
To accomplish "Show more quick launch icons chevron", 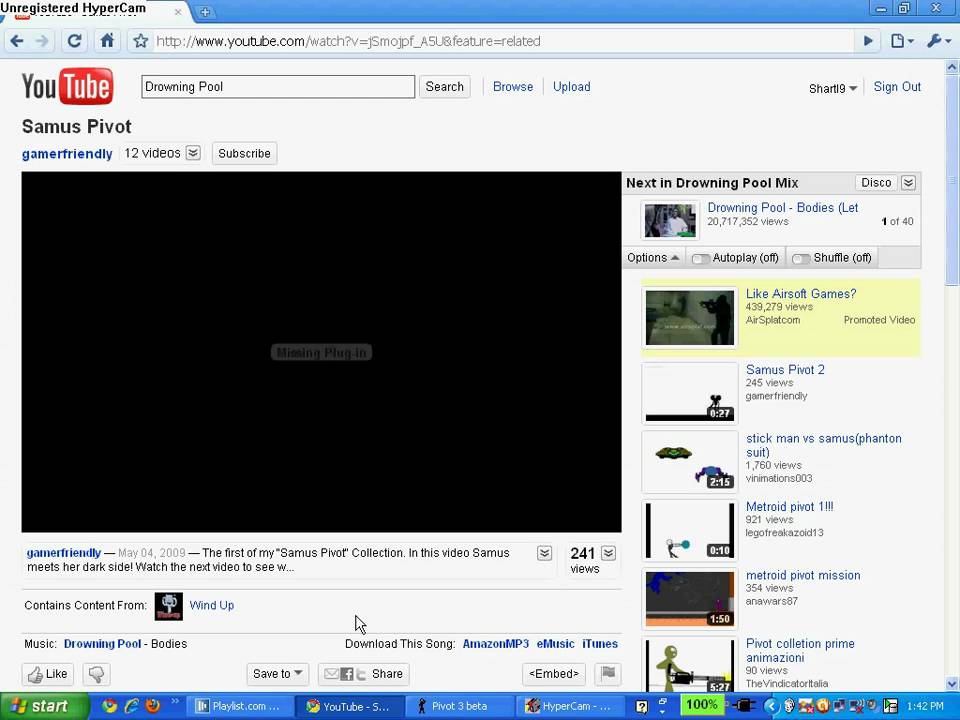I will point(174,701).
